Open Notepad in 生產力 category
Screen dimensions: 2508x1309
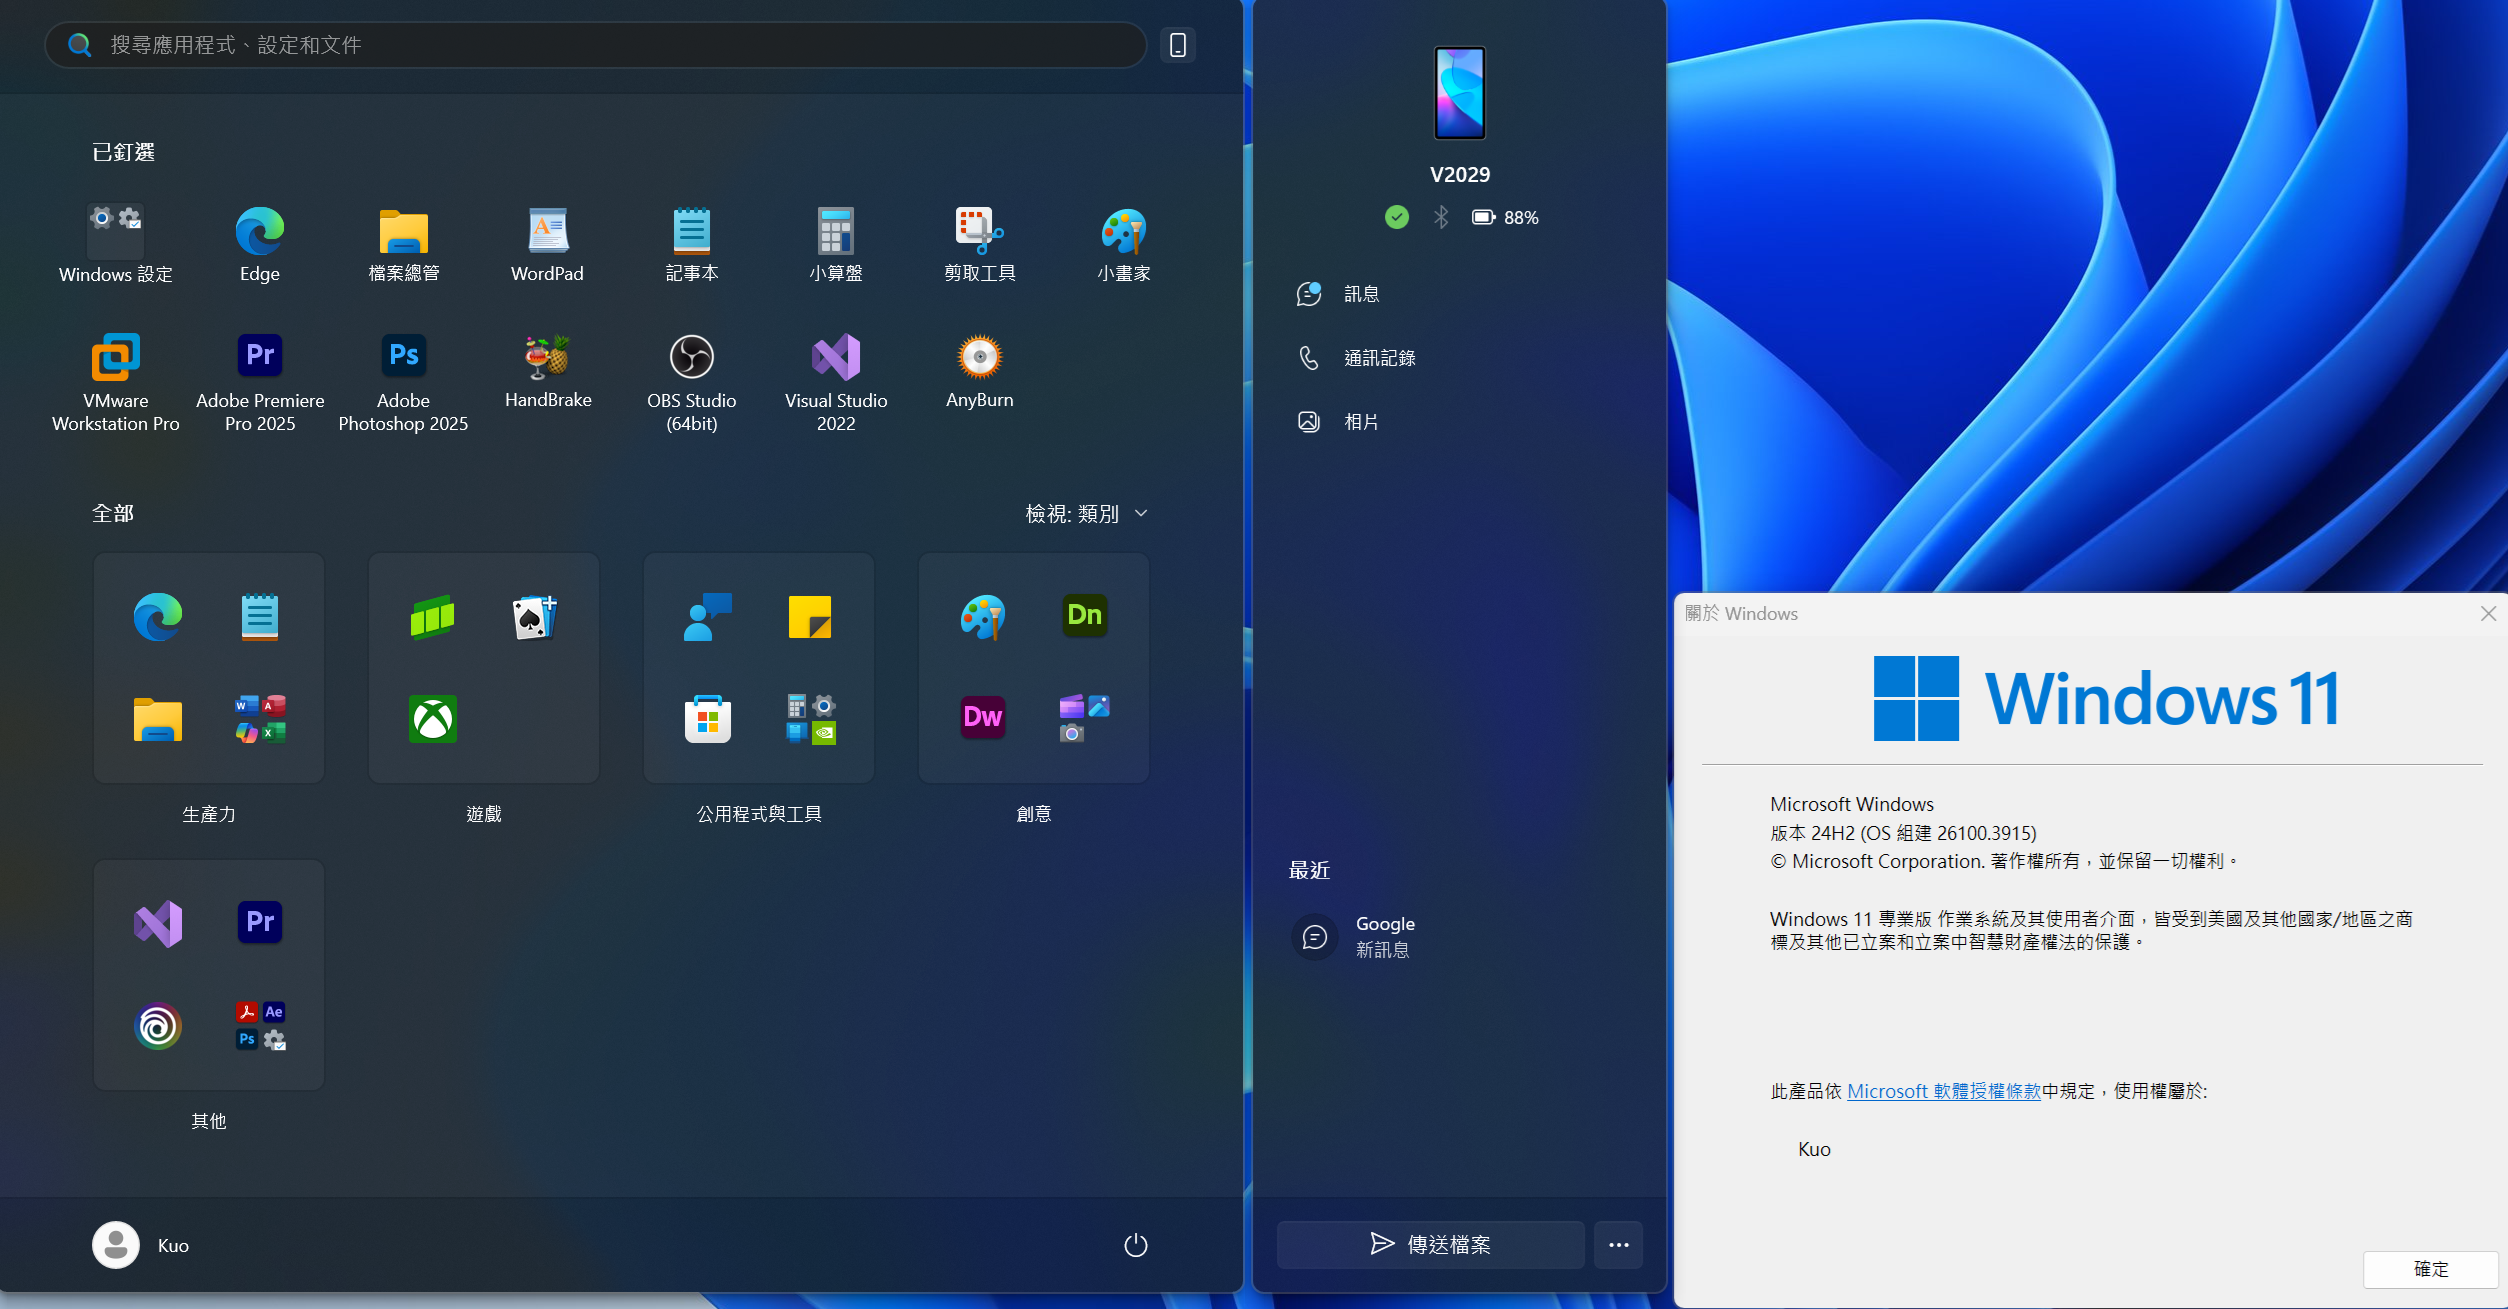pos(260,617)
